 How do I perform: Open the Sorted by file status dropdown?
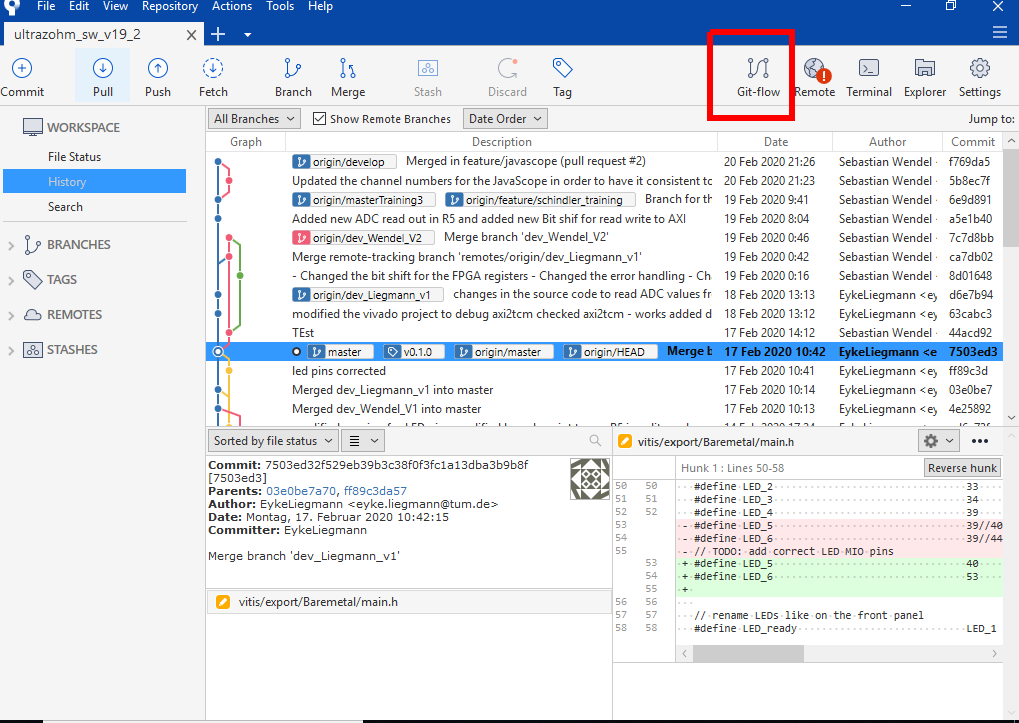[x=272, y=441]
